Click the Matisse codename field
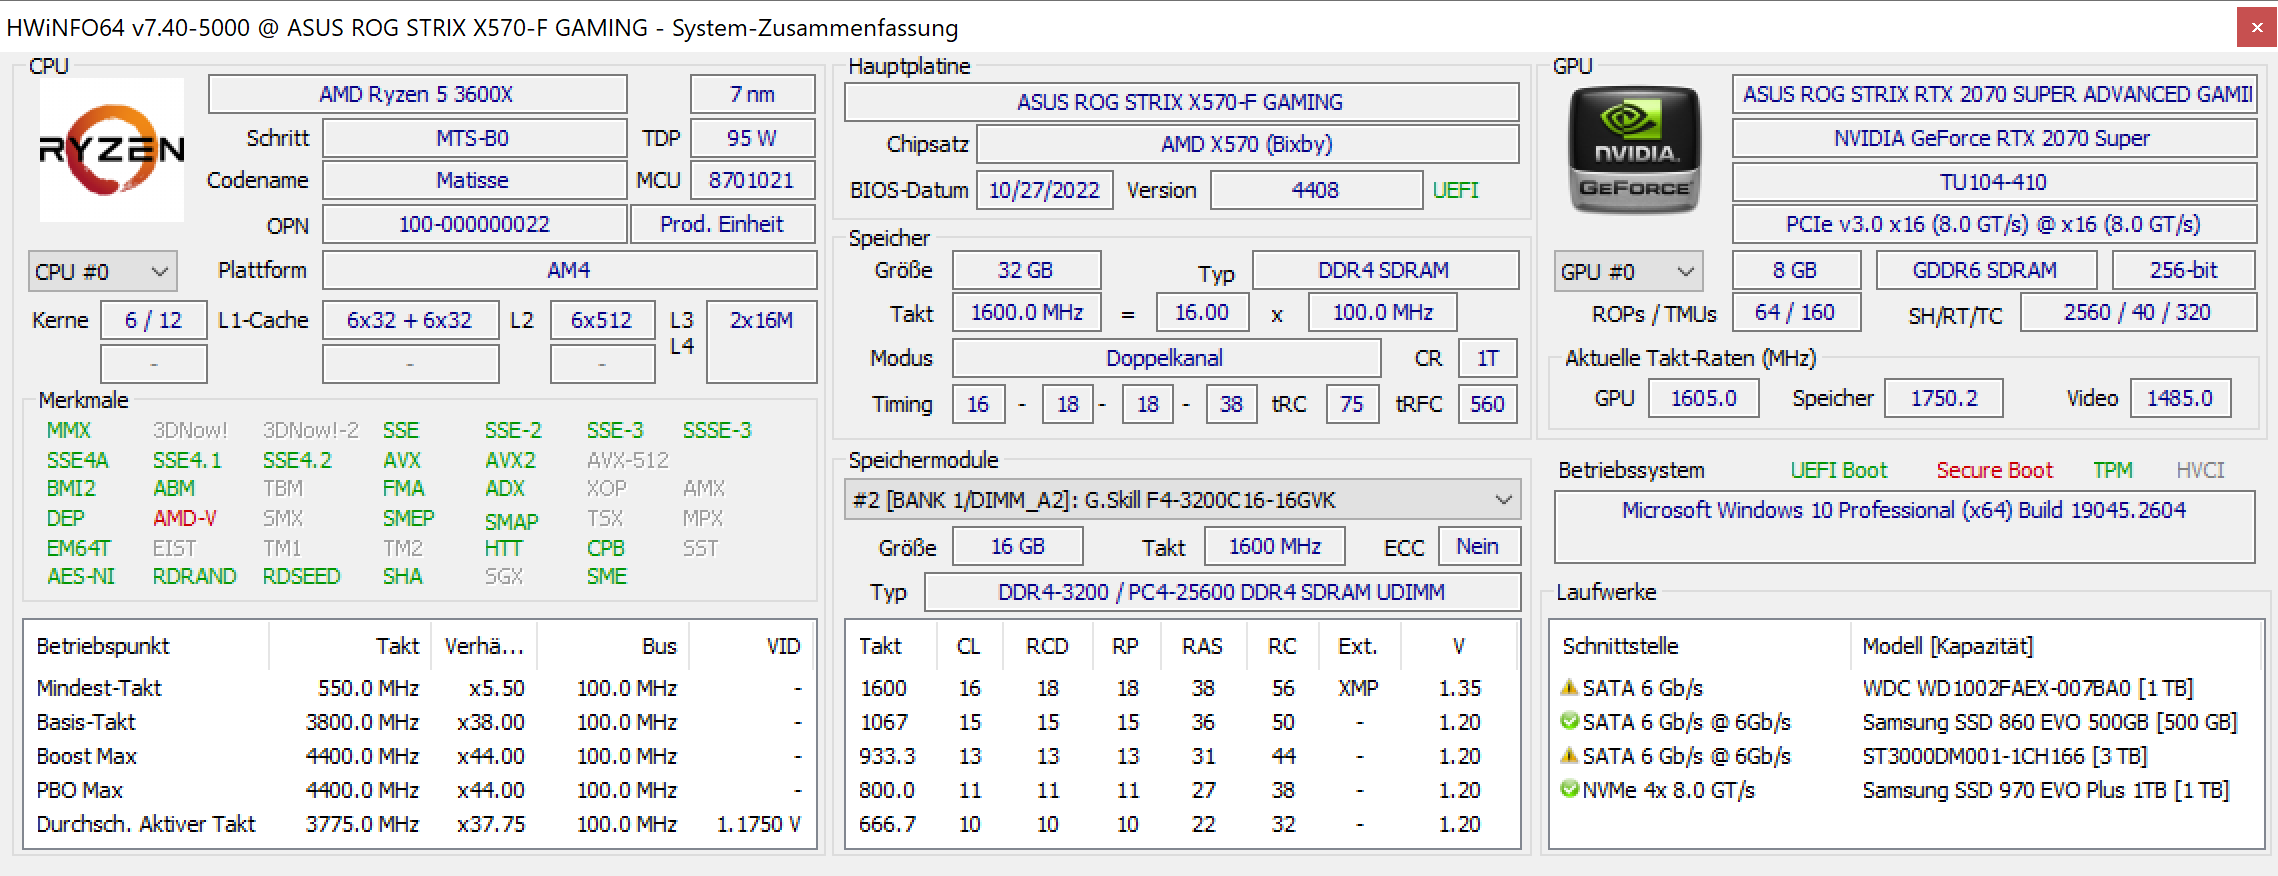 coord(474,180)
